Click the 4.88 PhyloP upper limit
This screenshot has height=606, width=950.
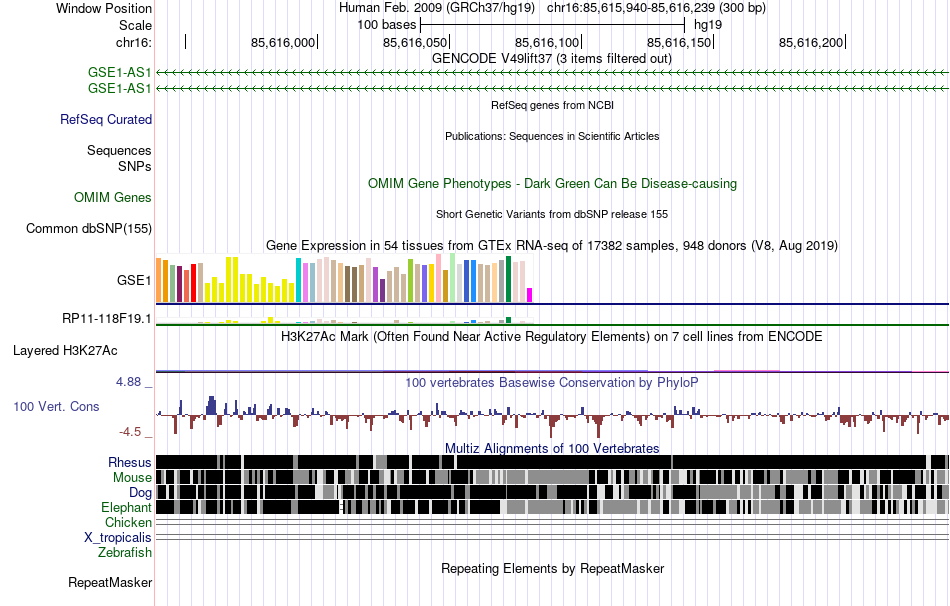click(x=128, y=382)
